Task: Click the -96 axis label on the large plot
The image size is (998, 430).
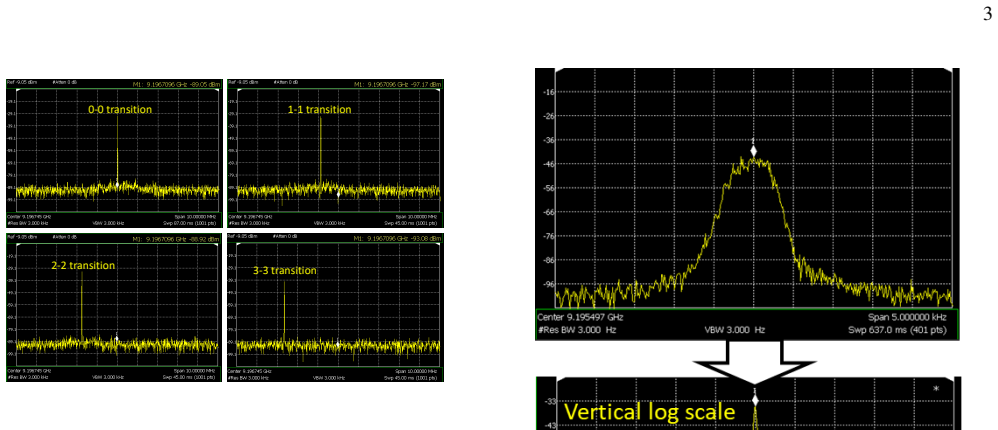Action: coord(549,284)
